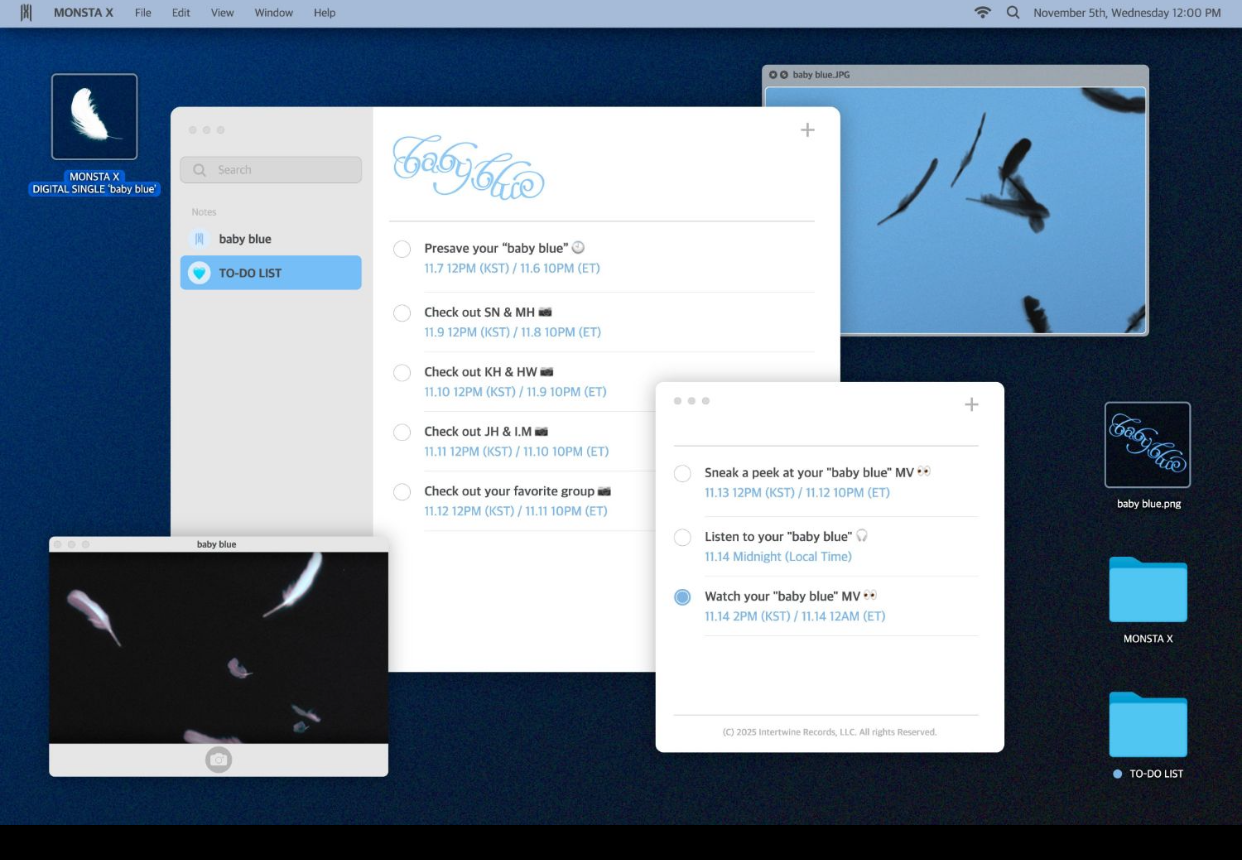1242x860 pixels.
Task: Open the baby blue.png desktop file
Action: coord(1147,445)
